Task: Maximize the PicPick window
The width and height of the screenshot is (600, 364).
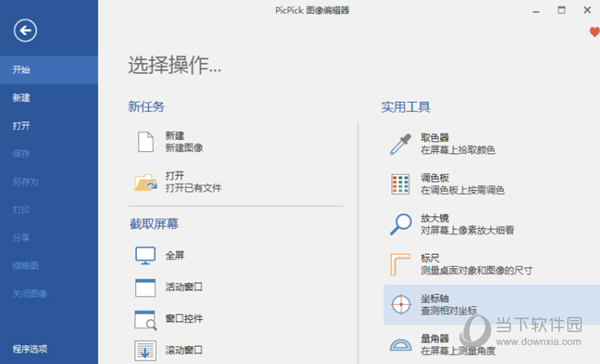Action: click(x=561, y=10)
